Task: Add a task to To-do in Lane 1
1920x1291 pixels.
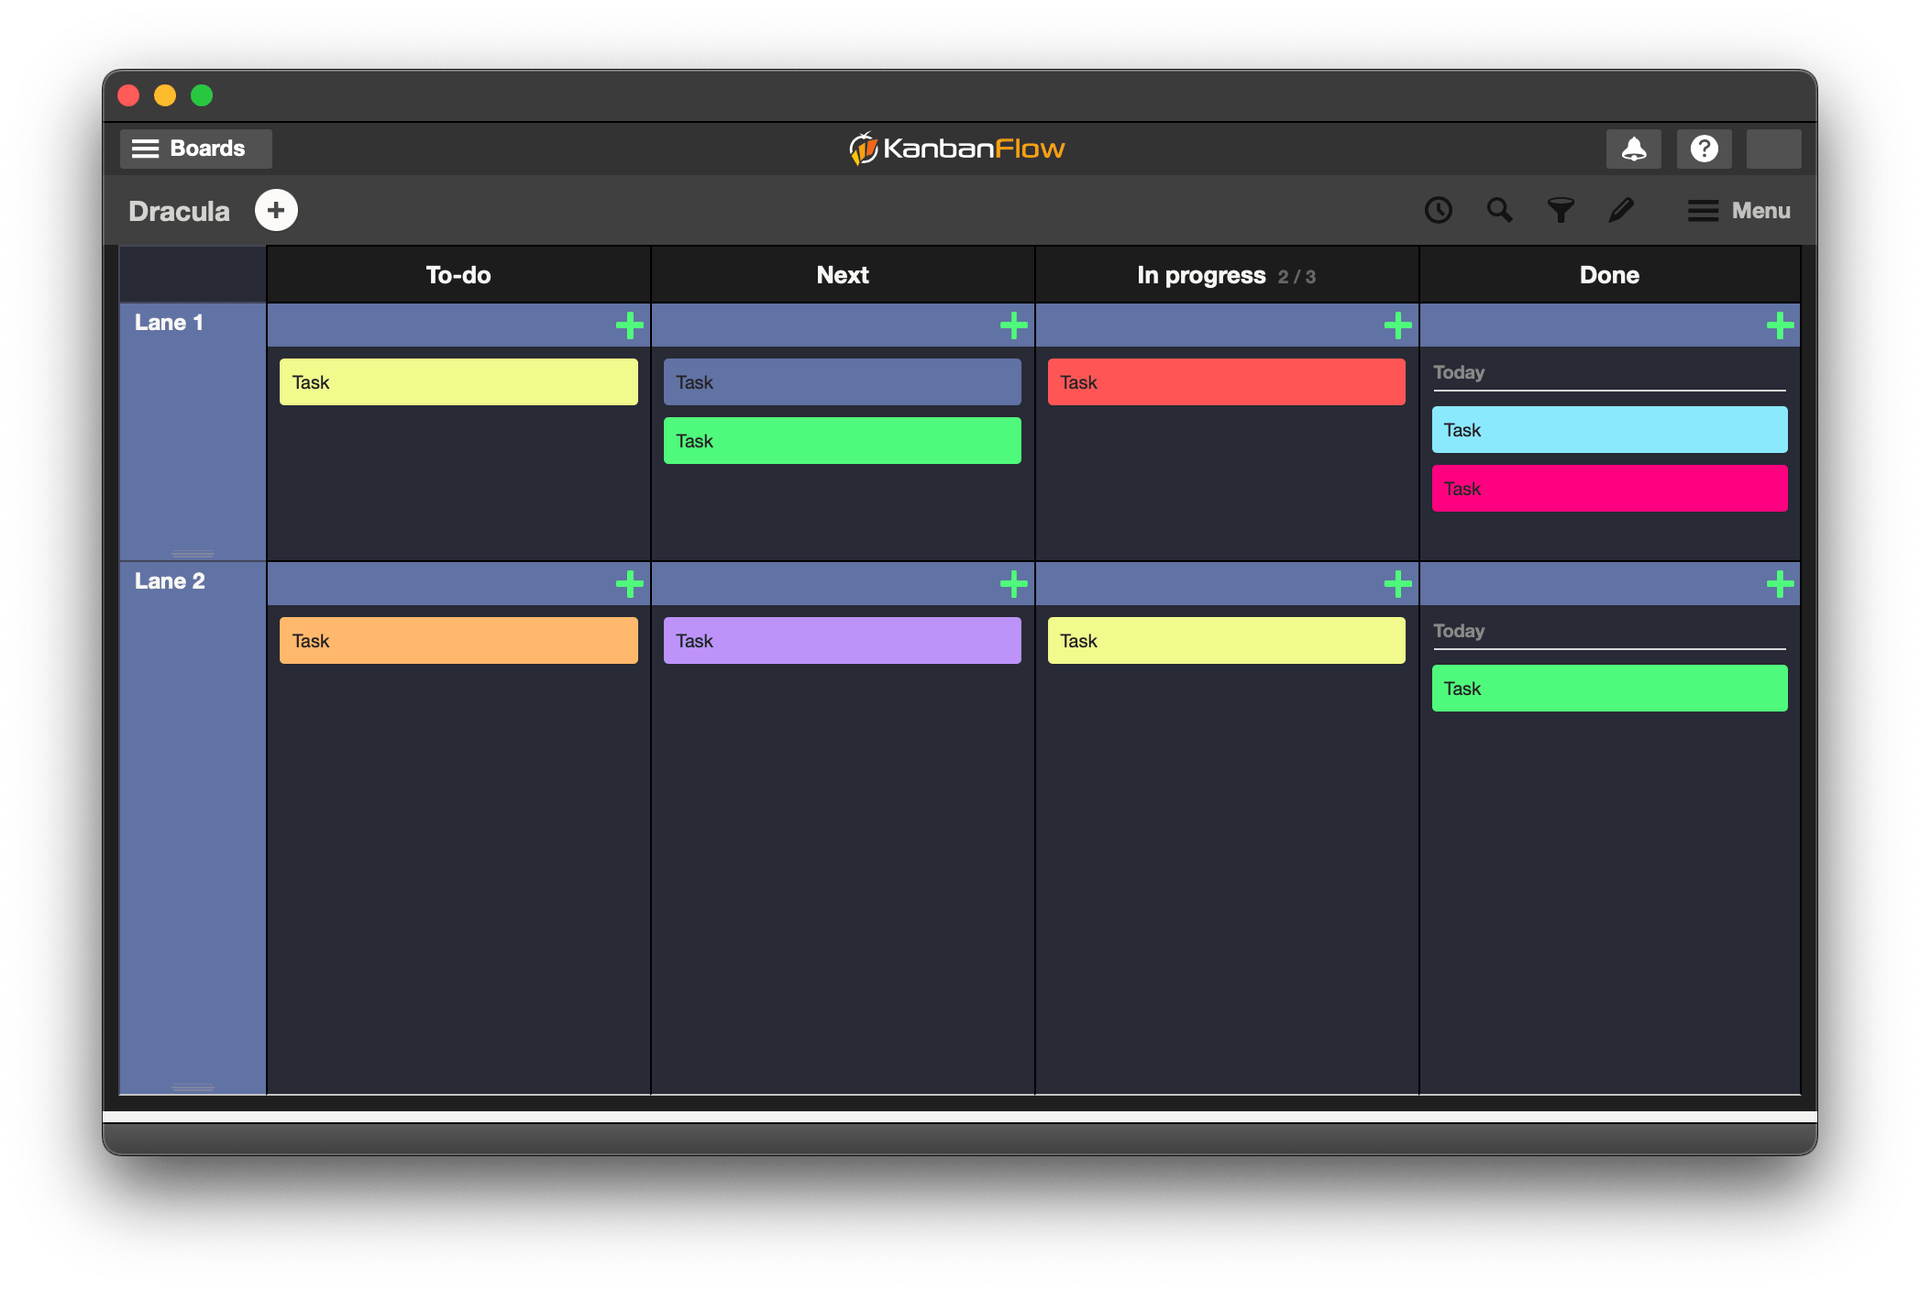Action: (630, 325)
